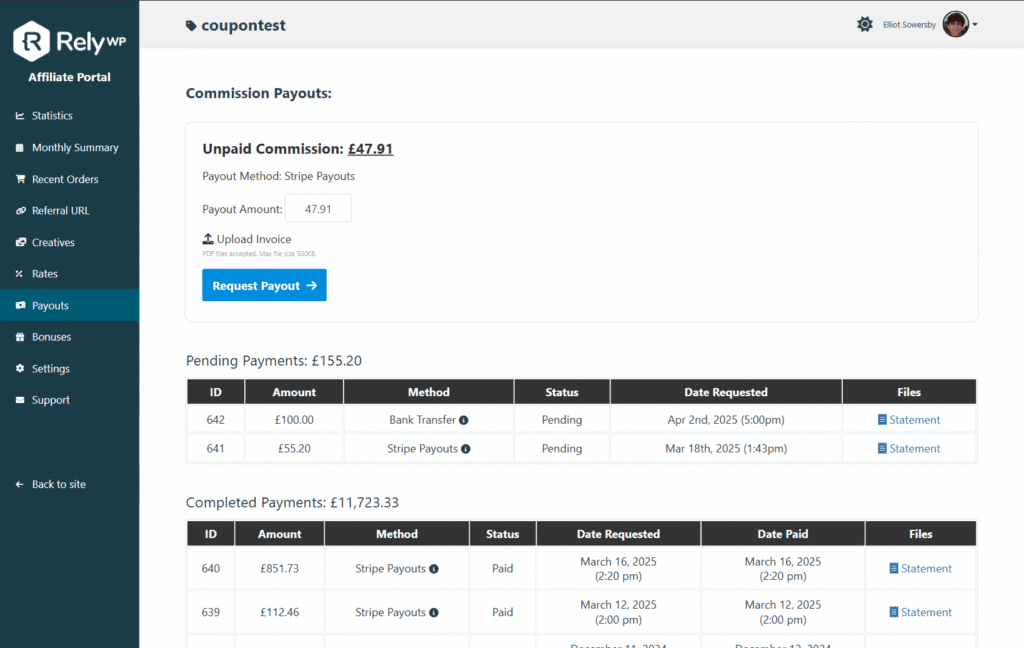Click the Request Payout button
The image size is (1024, 648).
264,285
